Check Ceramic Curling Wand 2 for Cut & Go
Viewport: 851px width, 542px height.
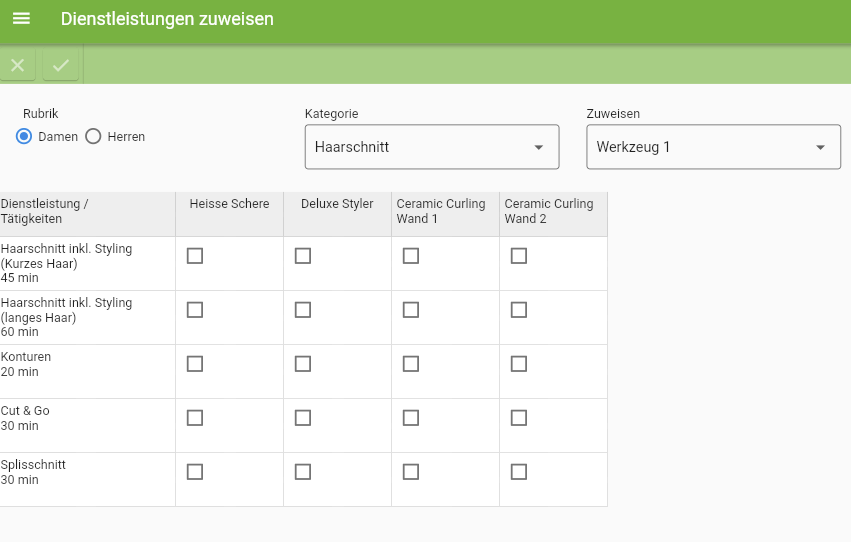(x=519, y=418)
